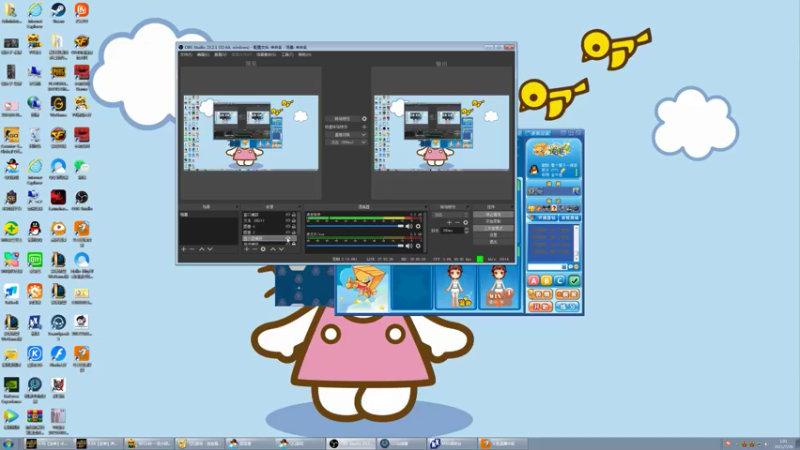
Task: Toggle the Studio Mode button in Controls
Action: [x=493, y=228]
